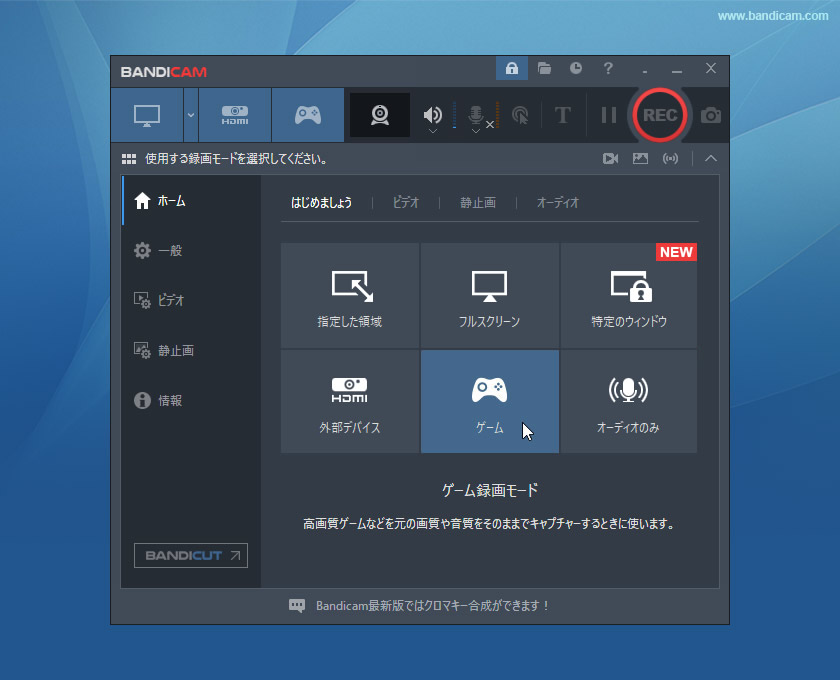Click the audio broadcast signal icon
Image resolution: width=840 pixels, height=680 pixels.
(670, 159)
